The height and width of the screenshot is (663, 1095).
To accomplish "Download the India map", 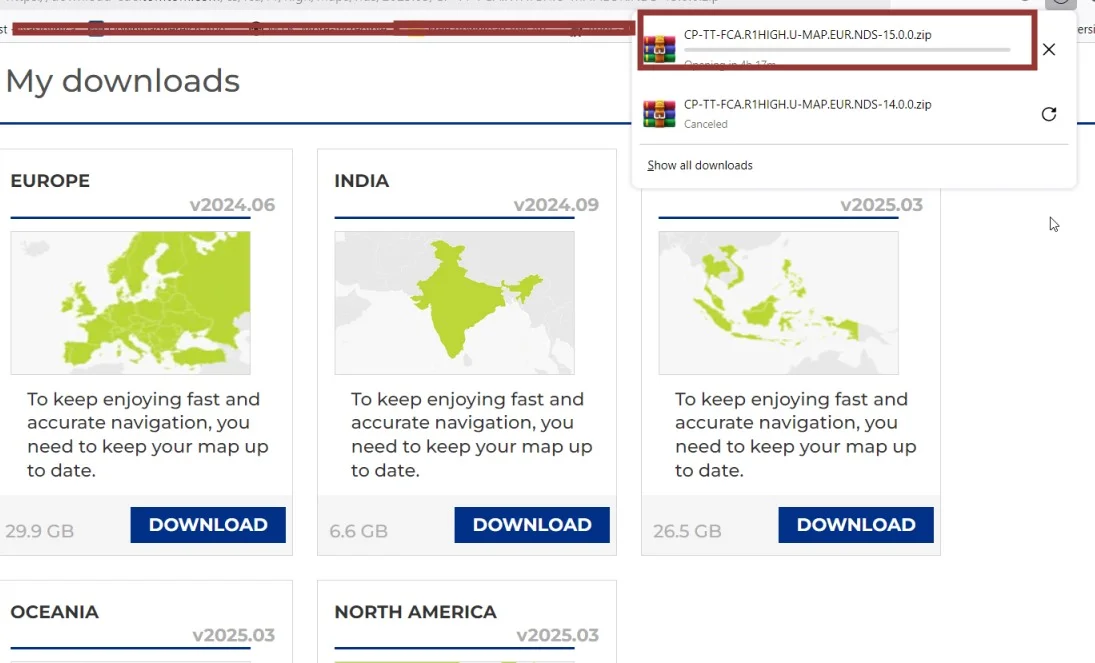I will 532,525.
